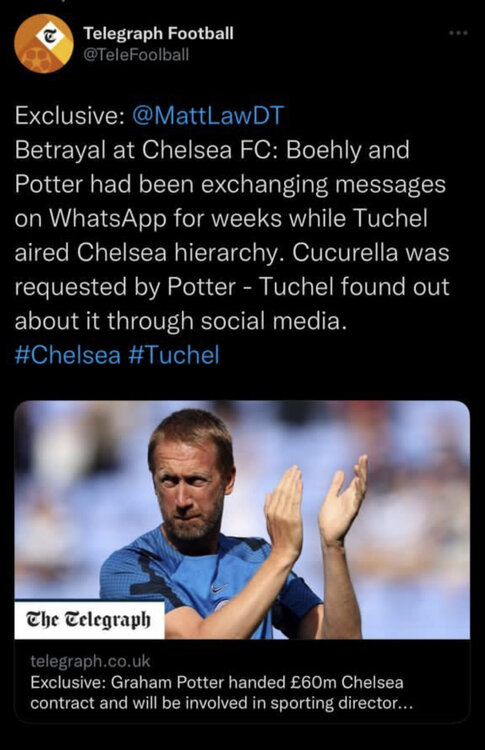Screen dimensions: 485x750
Task: Open the three-dot more options menu
Action: [x=458, y=33]
